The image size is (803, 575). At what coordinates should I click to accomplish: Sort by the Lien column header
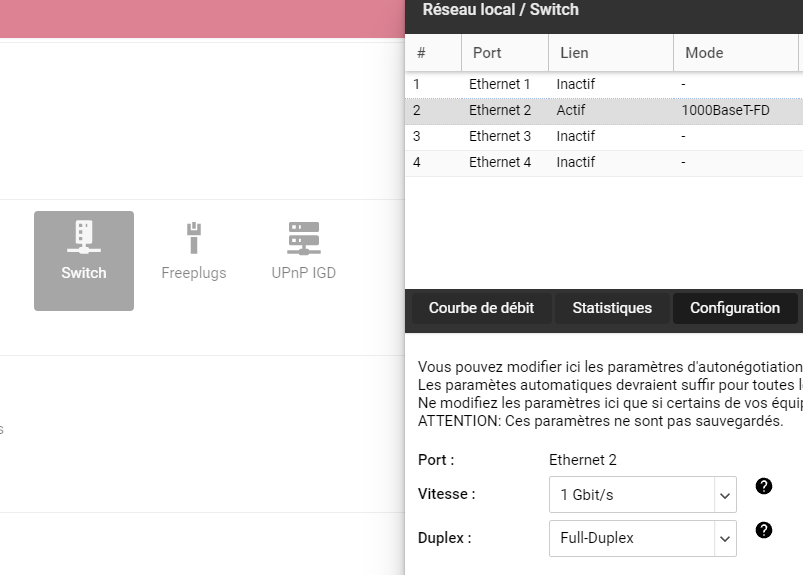tap(610, 53)
